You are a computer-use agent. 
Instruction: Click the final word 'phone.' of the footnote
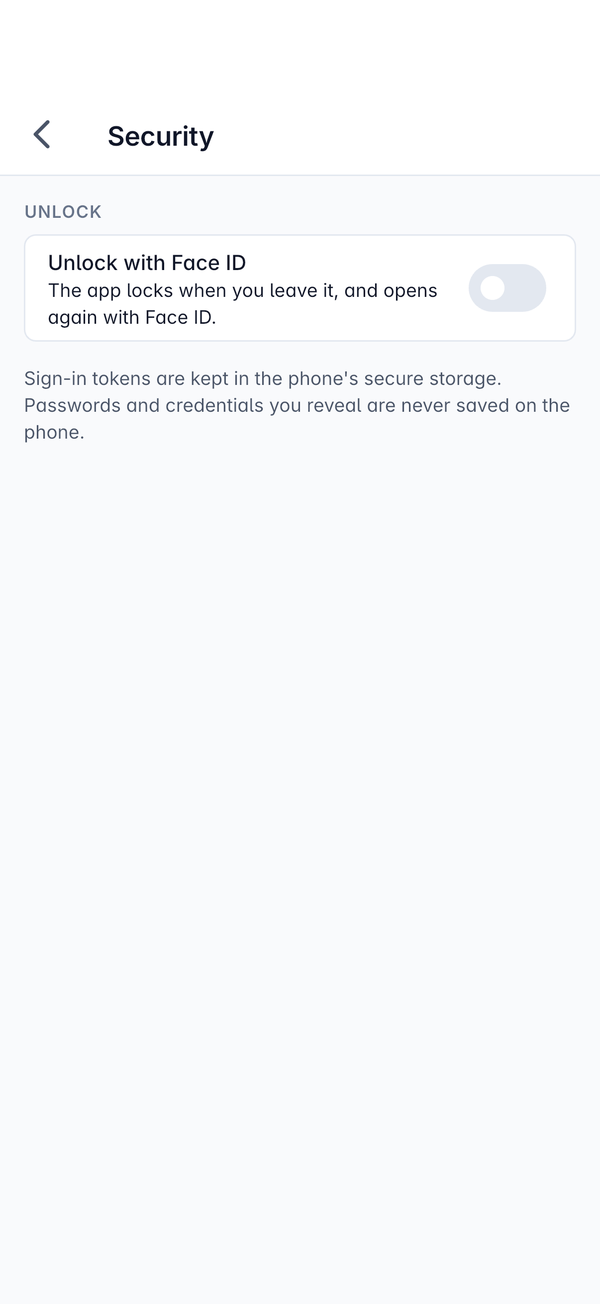click(54, 433)
